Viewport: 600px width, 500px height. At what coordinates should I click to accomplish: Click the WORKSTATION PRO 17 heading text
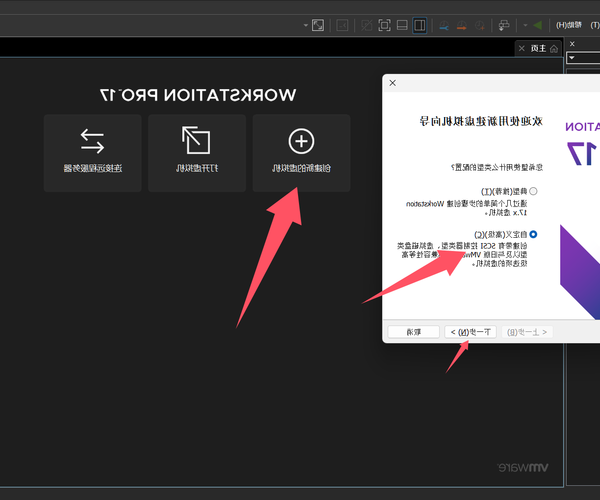pos(198,95)
